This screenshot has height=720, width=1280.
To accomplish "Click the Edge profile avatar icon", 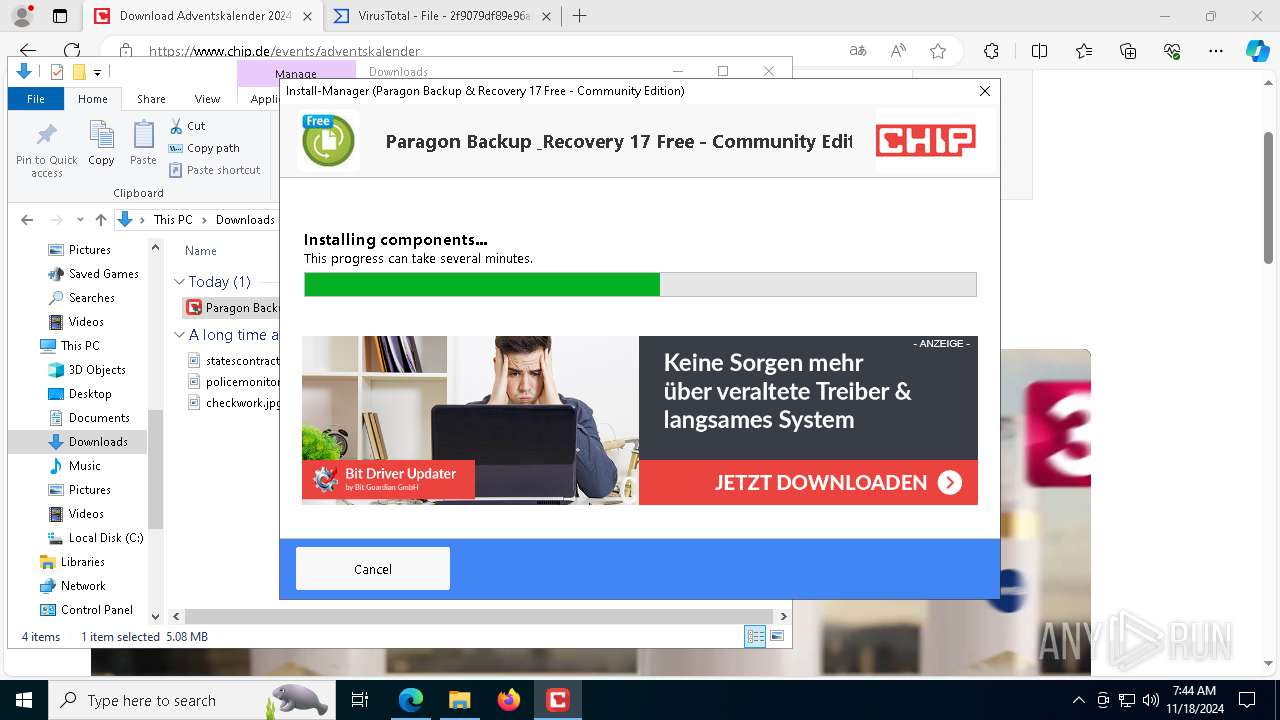I will [x=22, y=16].
